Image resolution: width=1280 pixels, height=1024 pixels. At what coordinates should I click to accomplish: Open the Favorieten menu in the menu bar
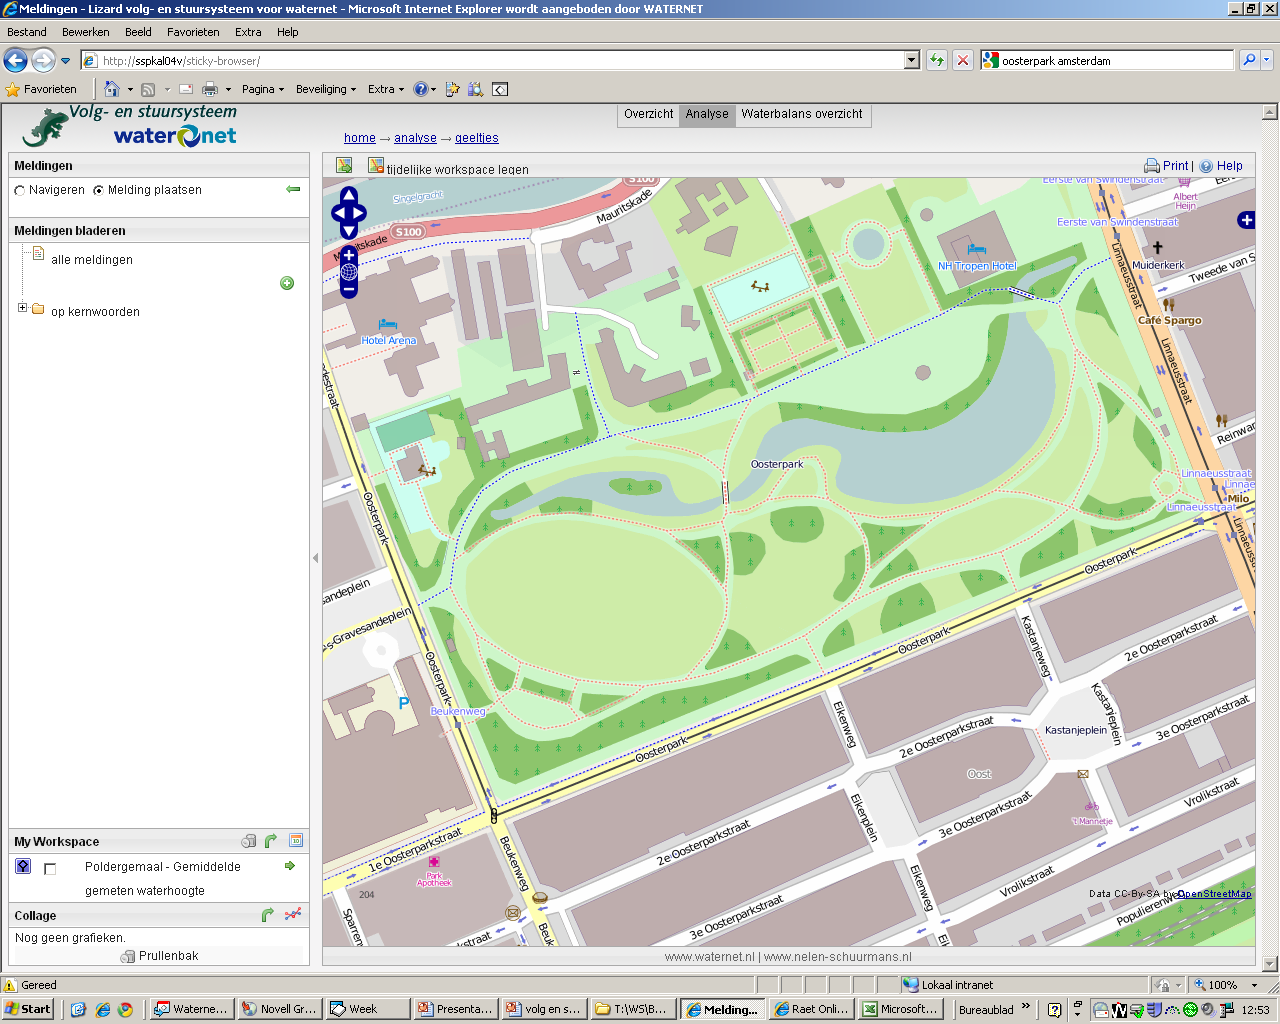coord(193,32)
